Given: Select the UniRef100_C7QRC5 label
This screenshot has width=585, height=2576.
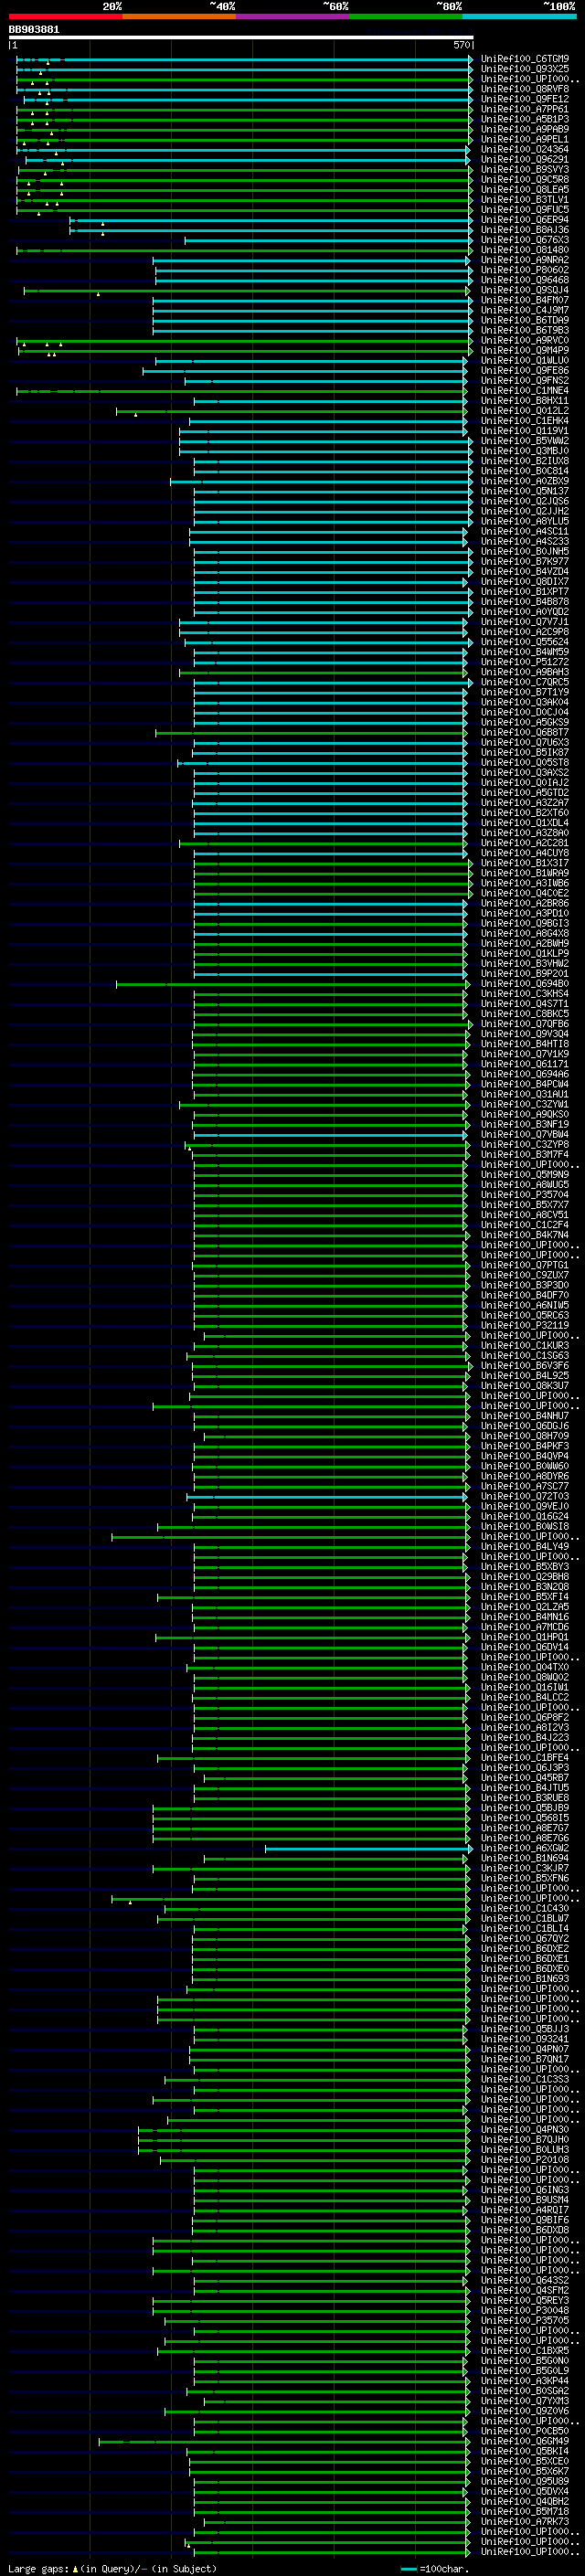Looking at the screenshot, I should point(525,682).
